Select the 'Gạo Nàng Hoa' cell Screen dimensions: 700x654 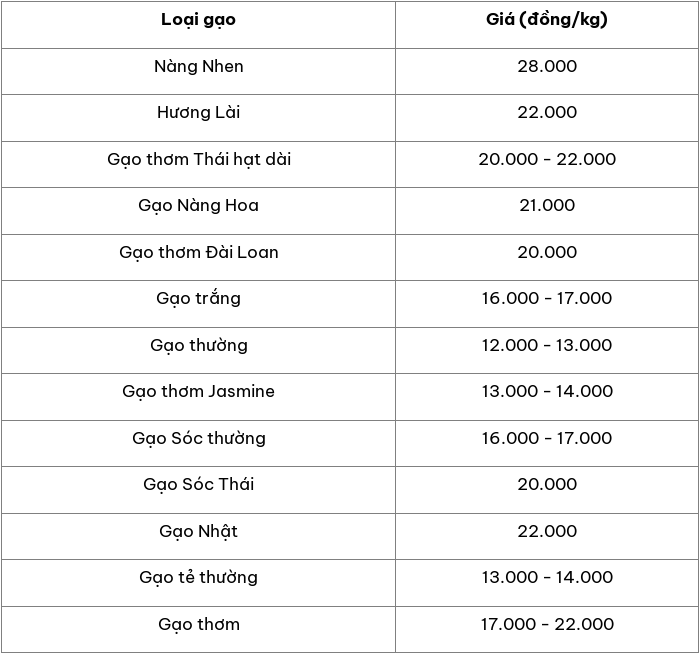[x=198, y=211]
